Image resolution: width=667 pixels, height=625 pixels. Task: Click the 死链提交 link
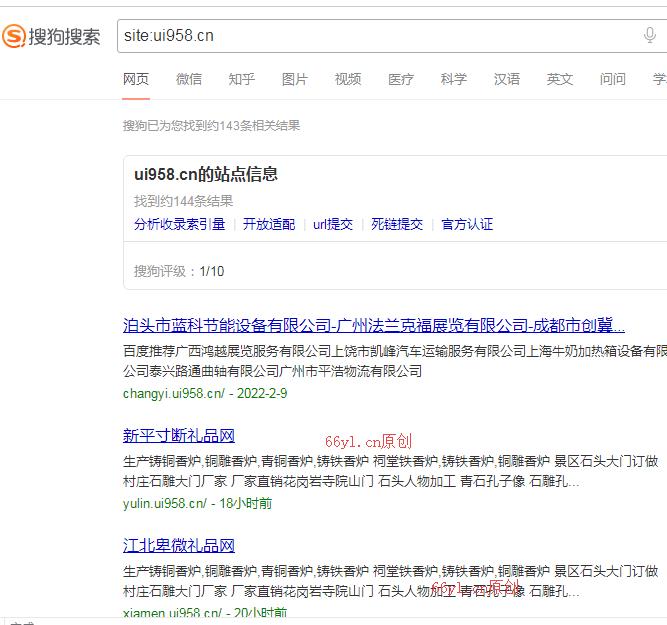(397, 224)
